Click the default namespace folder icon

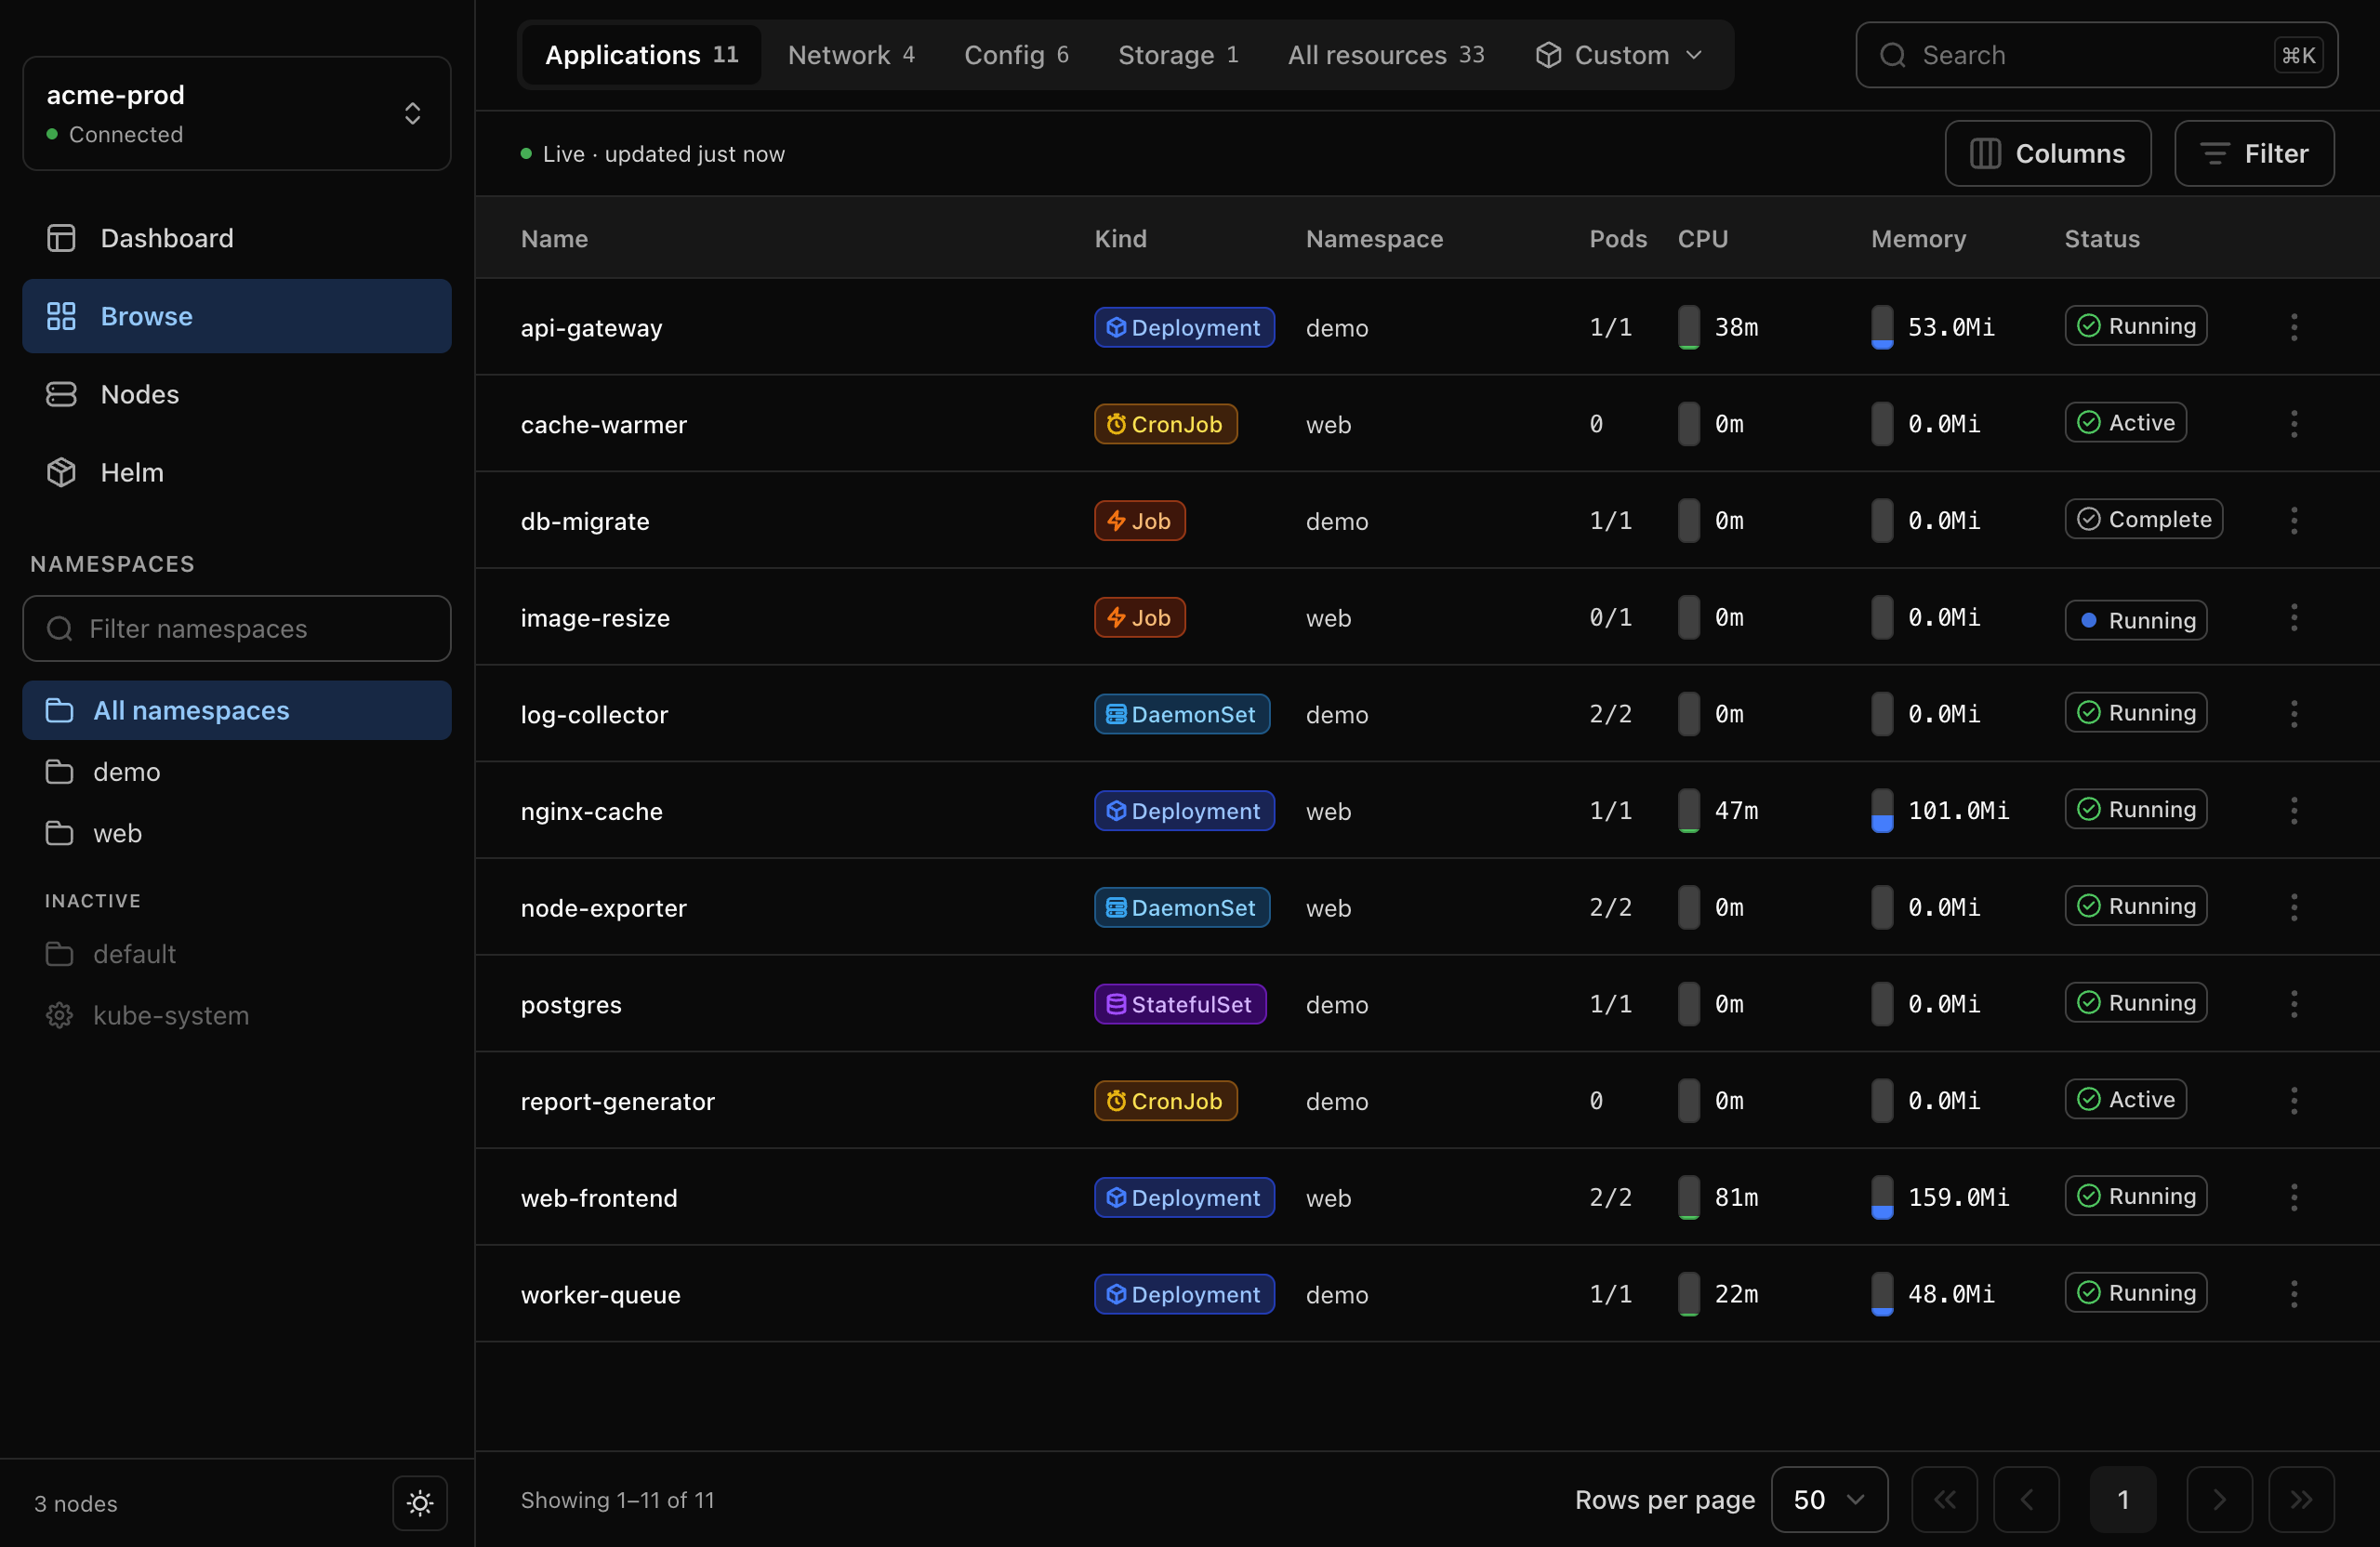click(59, 954)
